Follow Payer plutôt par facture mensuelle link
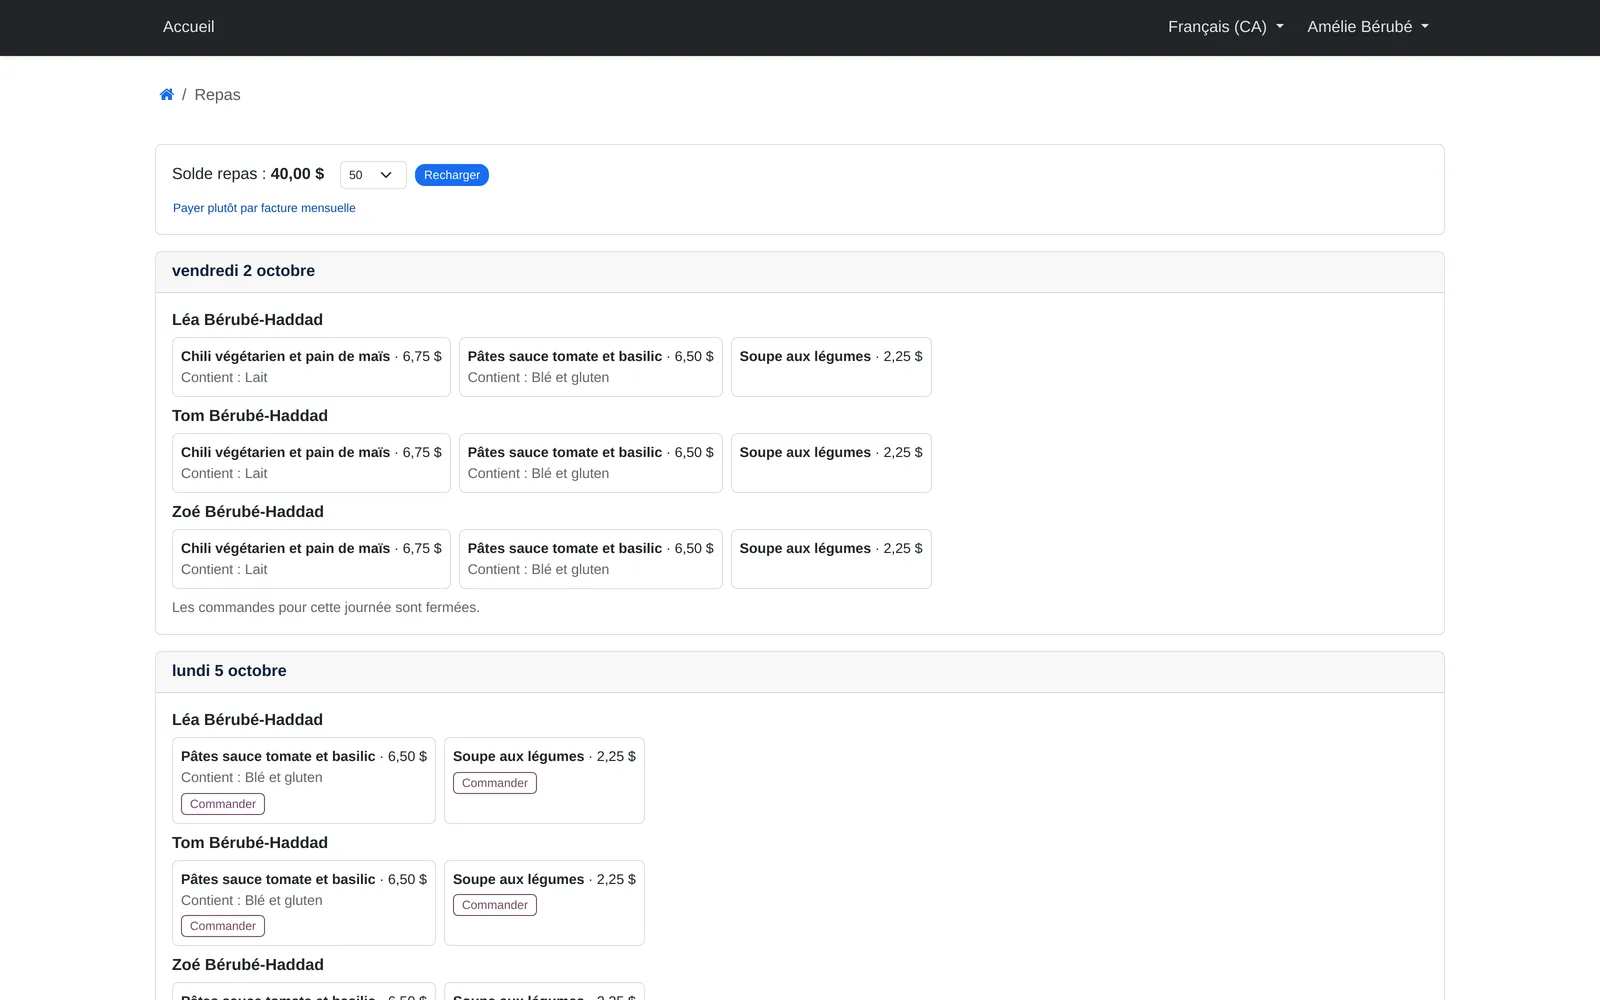The height and width of the screenshot is (1000, 1600). pyautogui.click(x=264, y=208)
